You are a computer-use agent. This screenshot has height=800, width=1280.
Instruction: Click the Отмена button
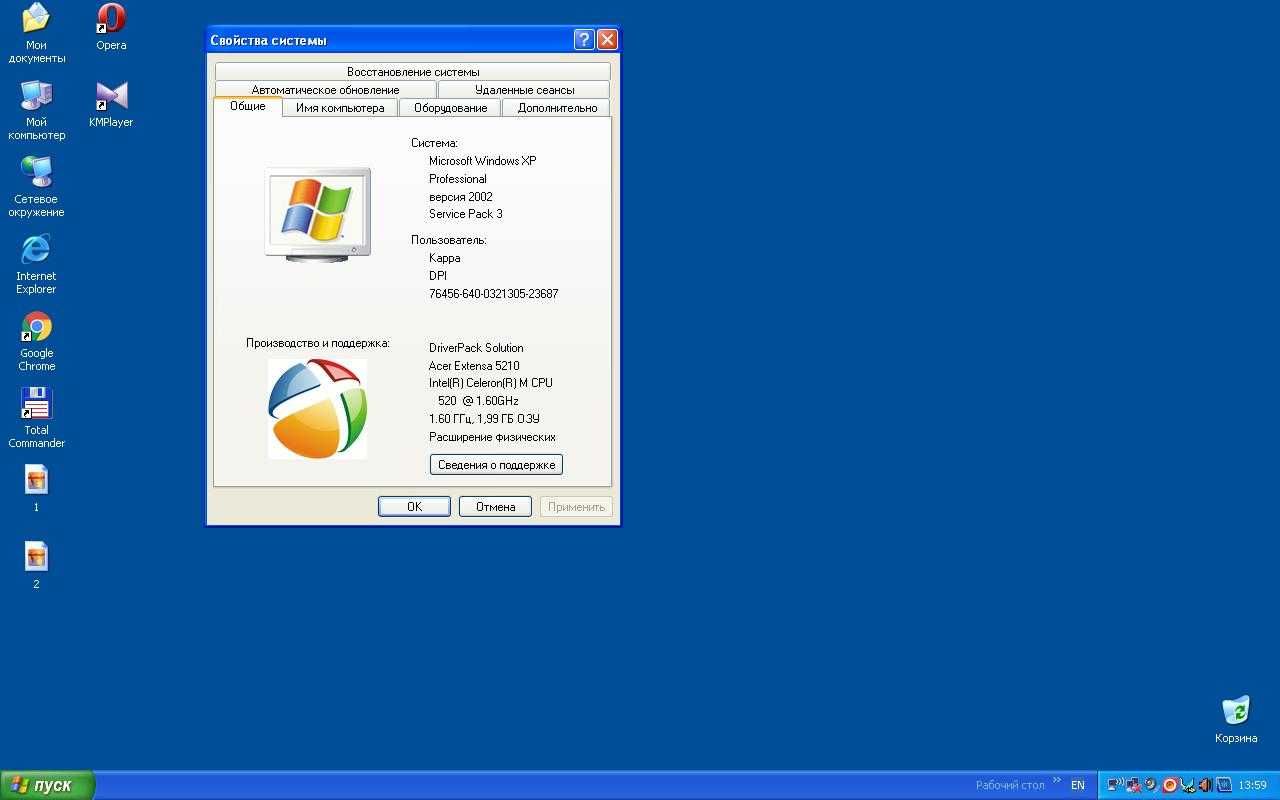495,507
